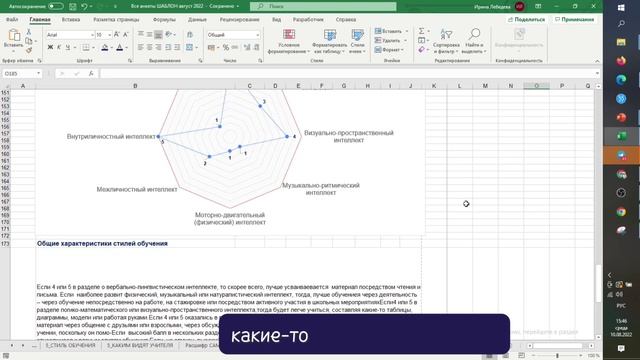The width and height of the screenshot is (640, 360).
Task: Switch to the Вид ribbon tab
Action: click(x=276, y=20)
